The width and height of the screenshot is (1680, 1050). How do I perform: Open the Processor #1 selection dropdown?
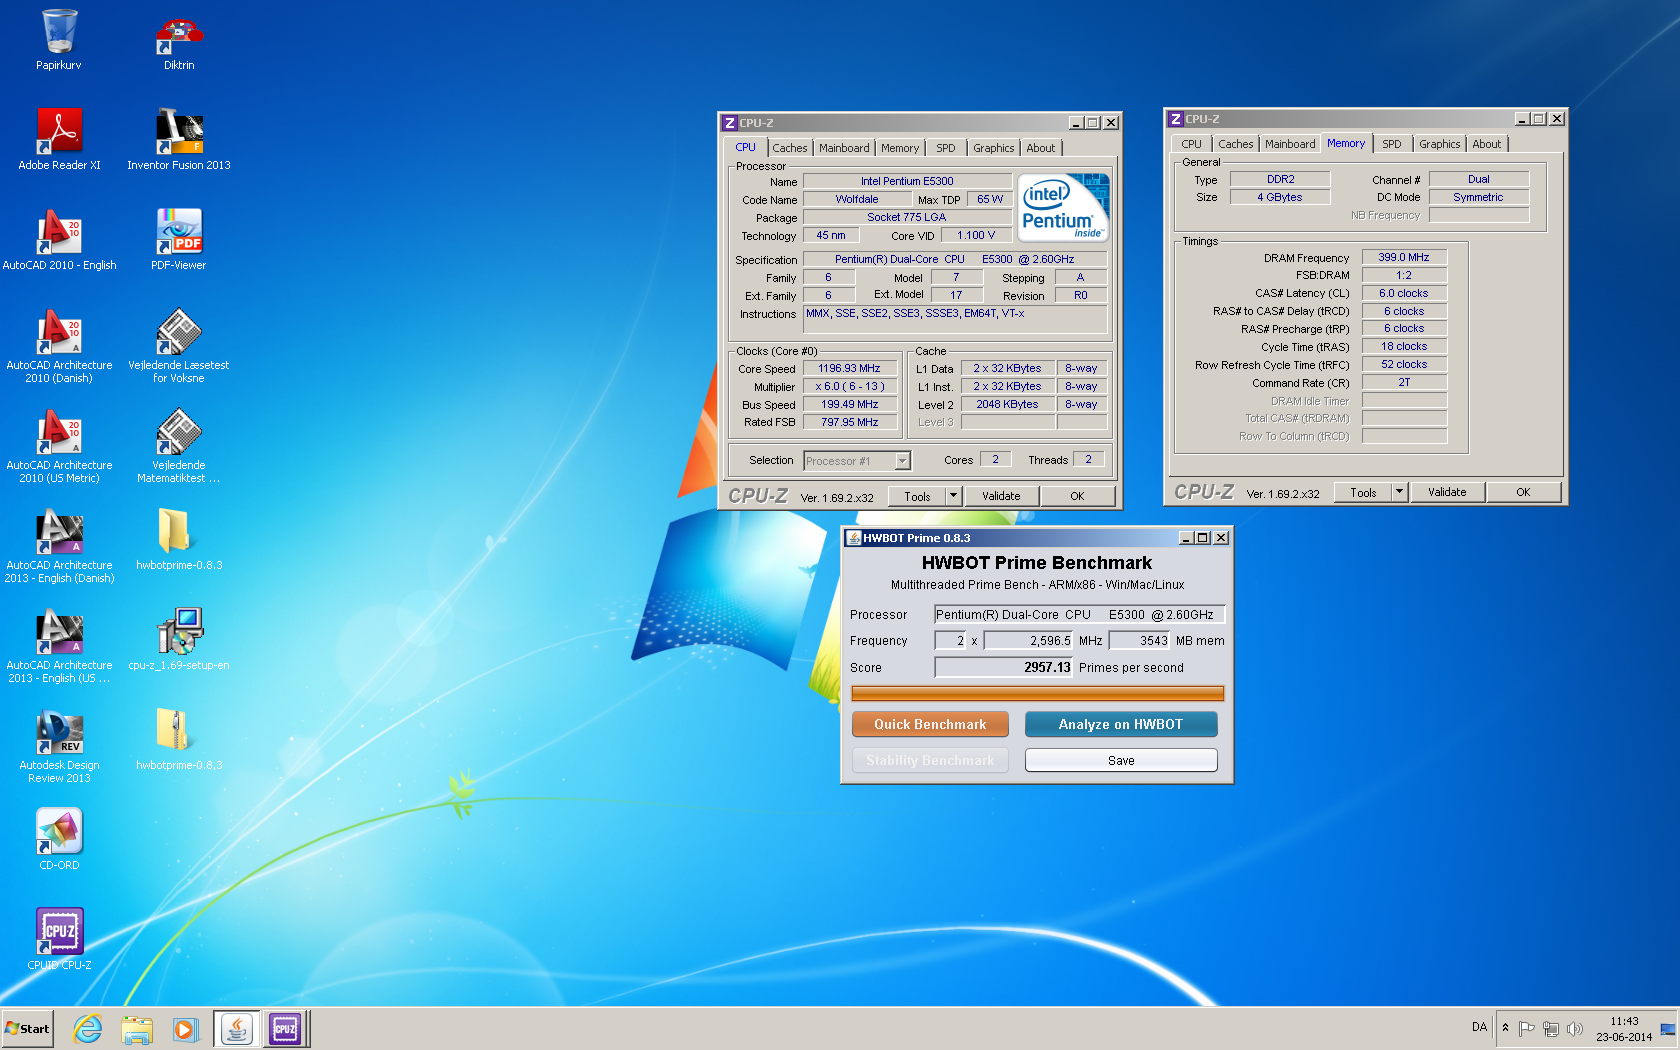(857, 461)
